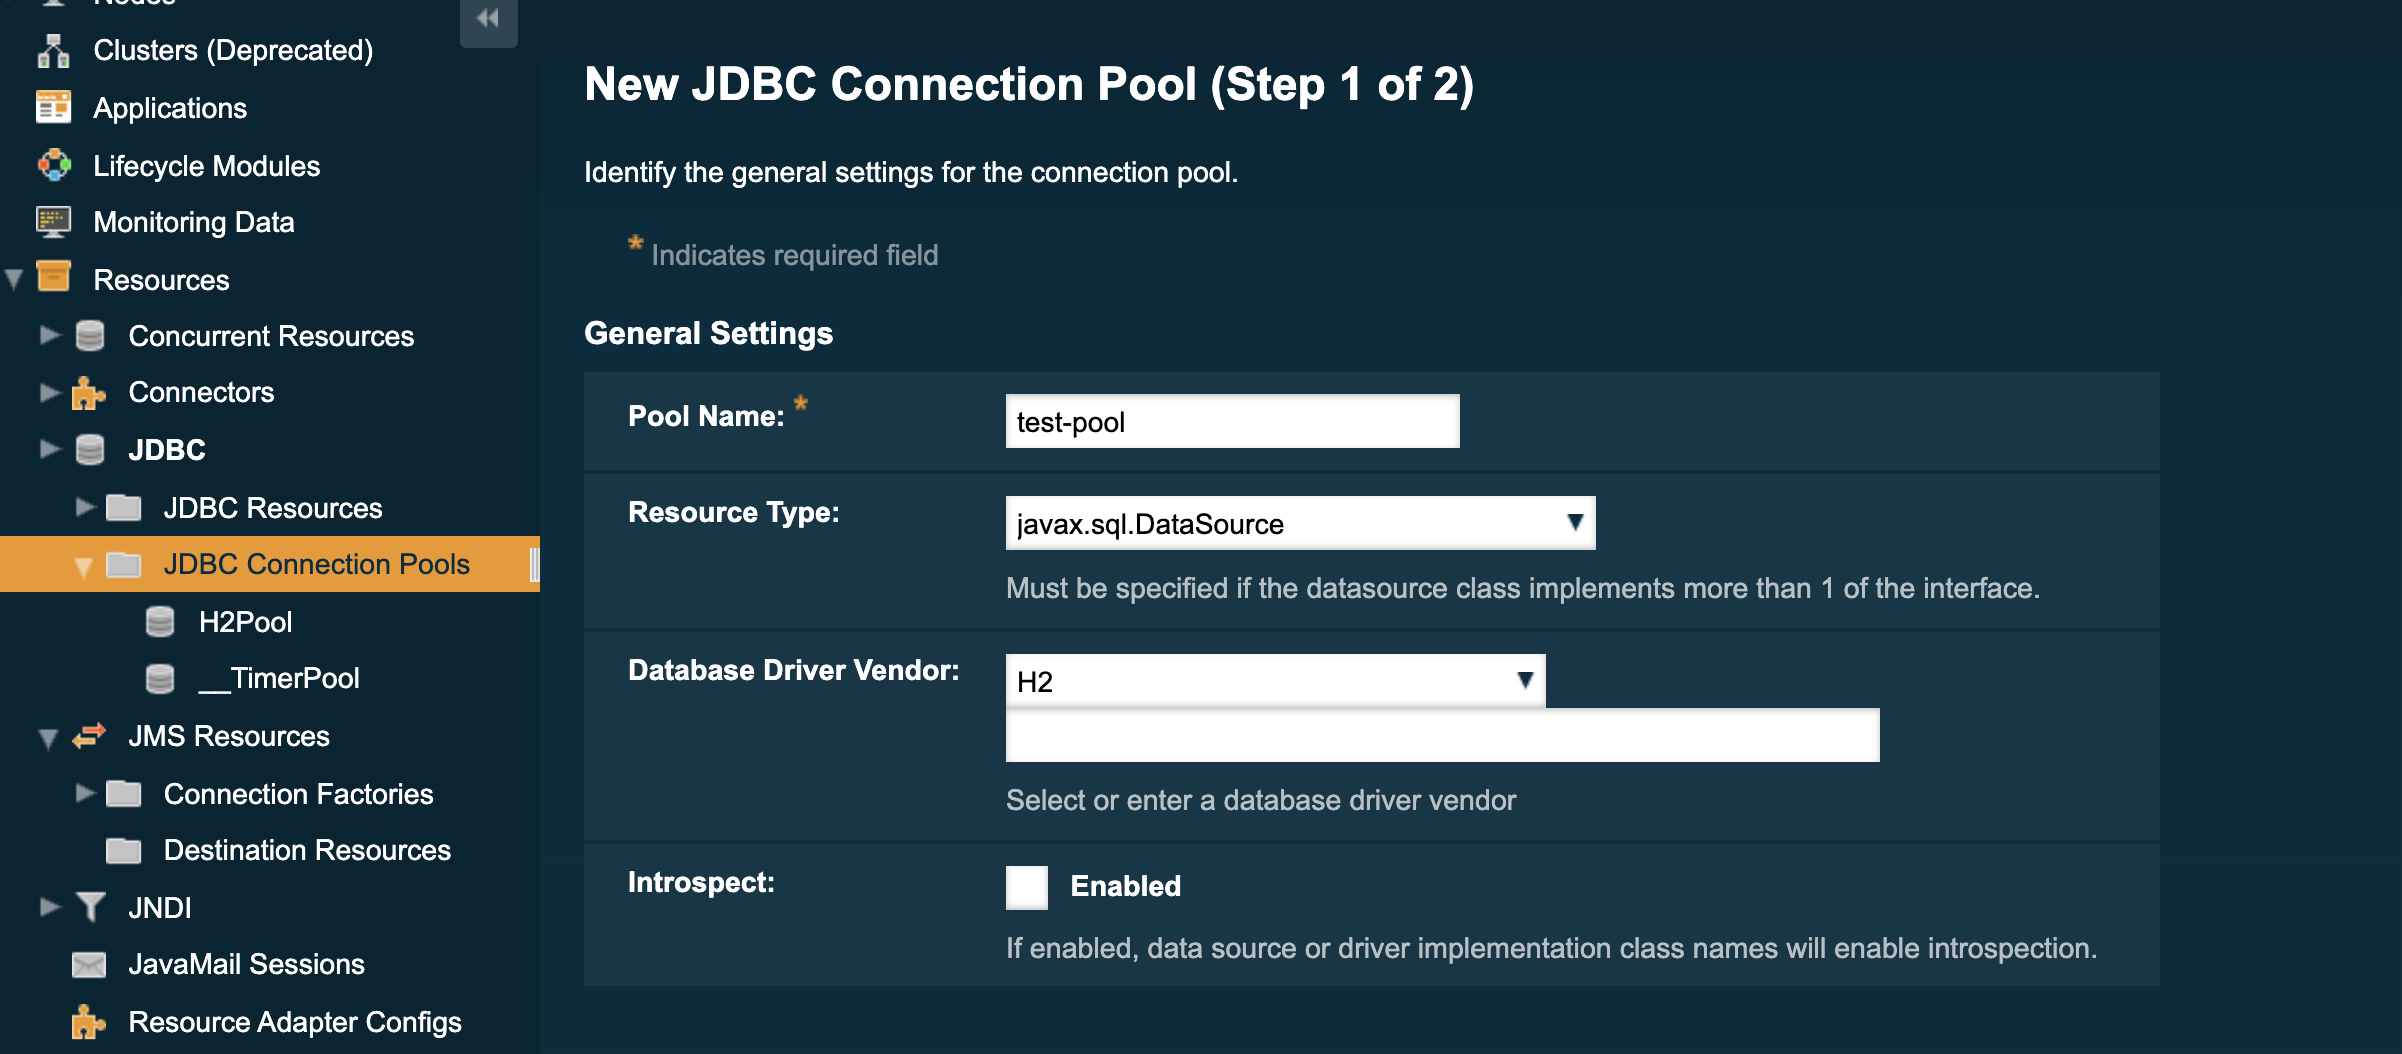Select the Clusters (Deprecated) icon
The image size is (2402, 1054).
(x=55, y=50)
